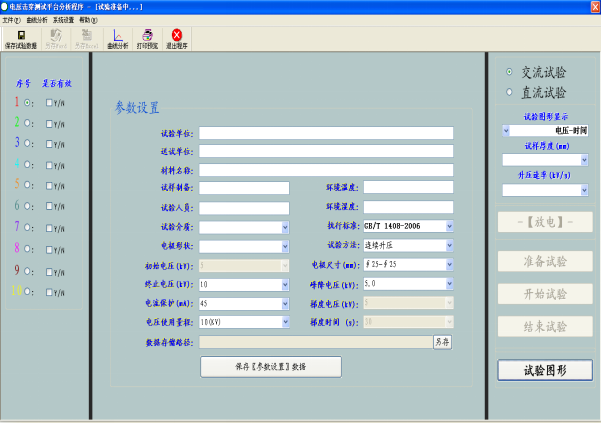The height and width of the screenshot is (424, 601).
Task: Click the 保存【参数设置】数据 button
Action: (x=271, y=367)
